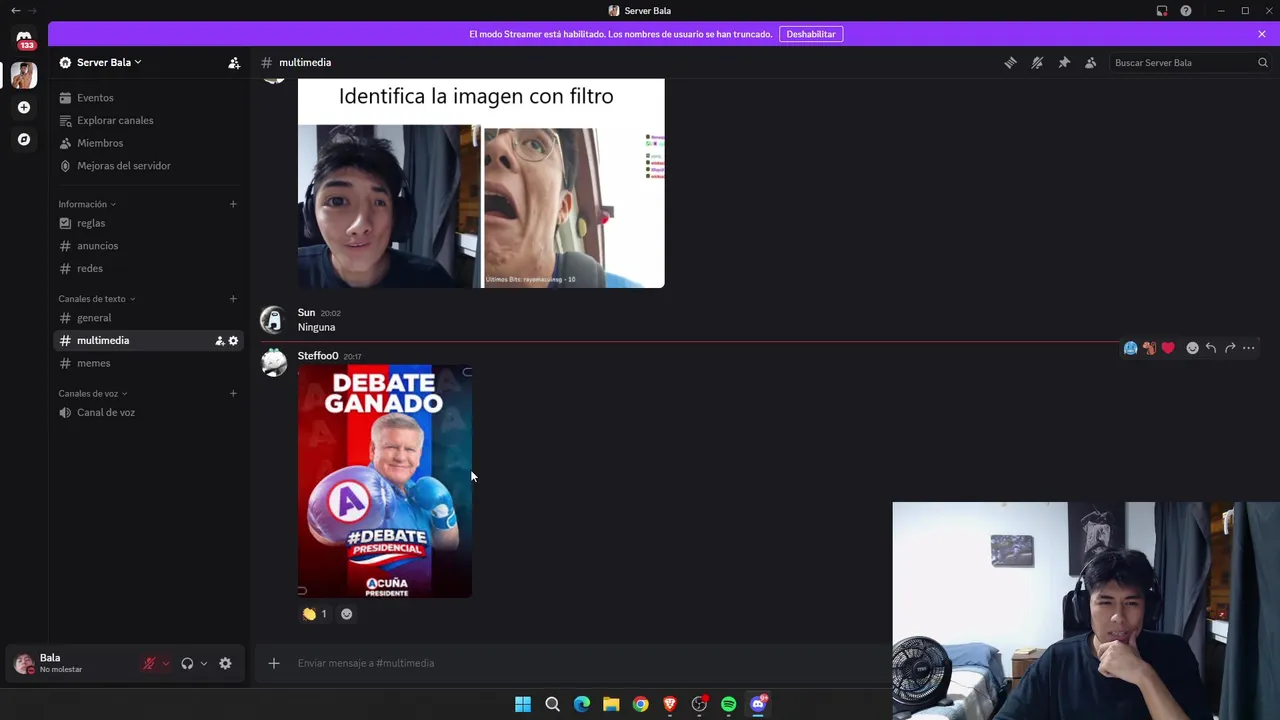Screen dimensions: 1280x720
Task: Open Sun's avatar profile
Action: 273,319
